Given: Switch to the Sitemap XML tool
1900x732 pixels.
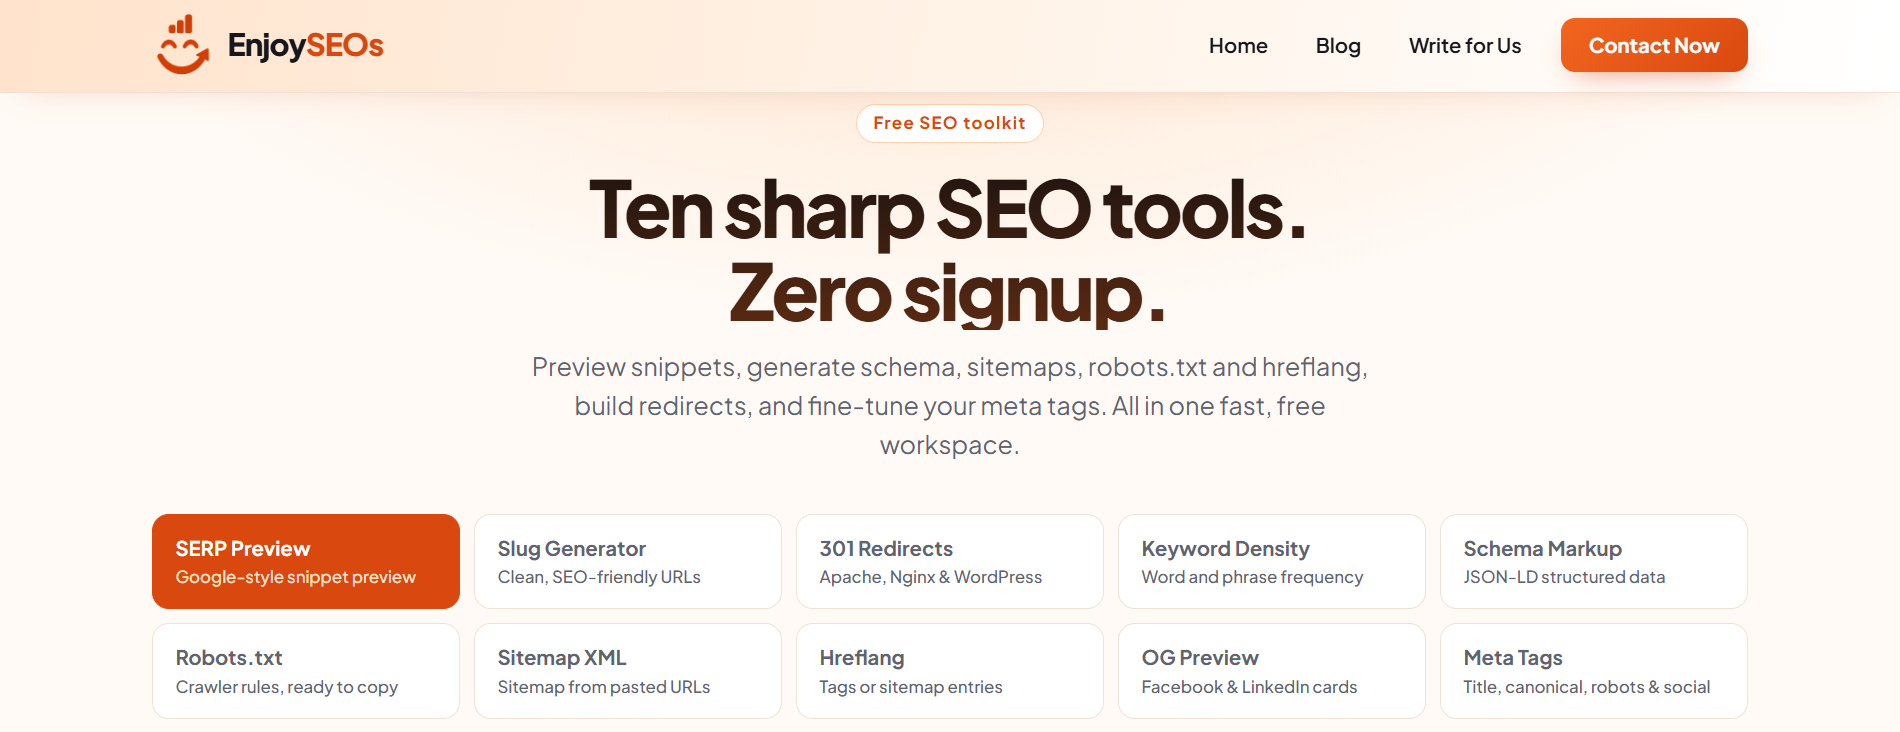Looking at the screenshot, I should click(x=628, y=671).
